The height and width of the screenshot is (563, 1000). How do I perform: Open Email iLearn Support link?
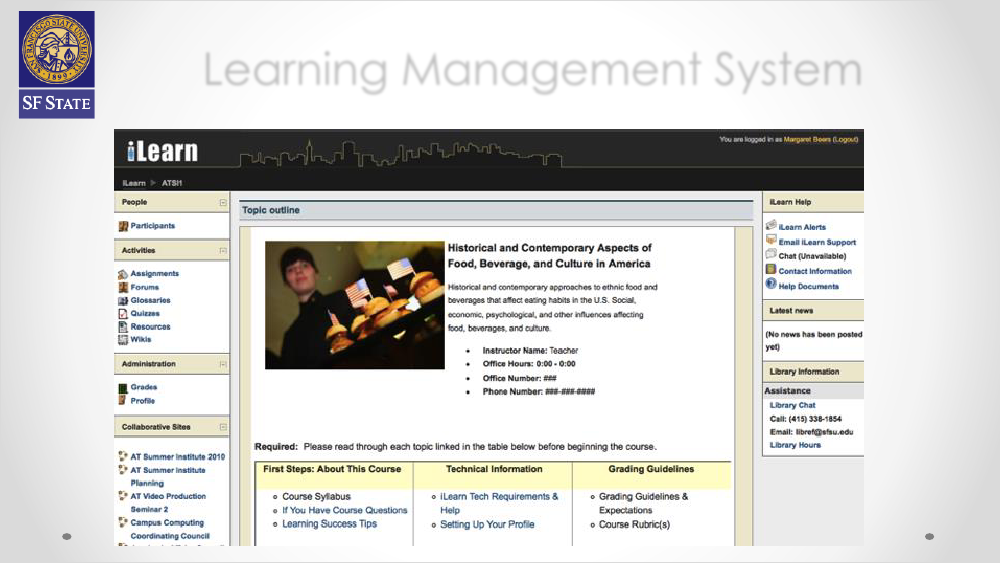[x=817, y=242]
